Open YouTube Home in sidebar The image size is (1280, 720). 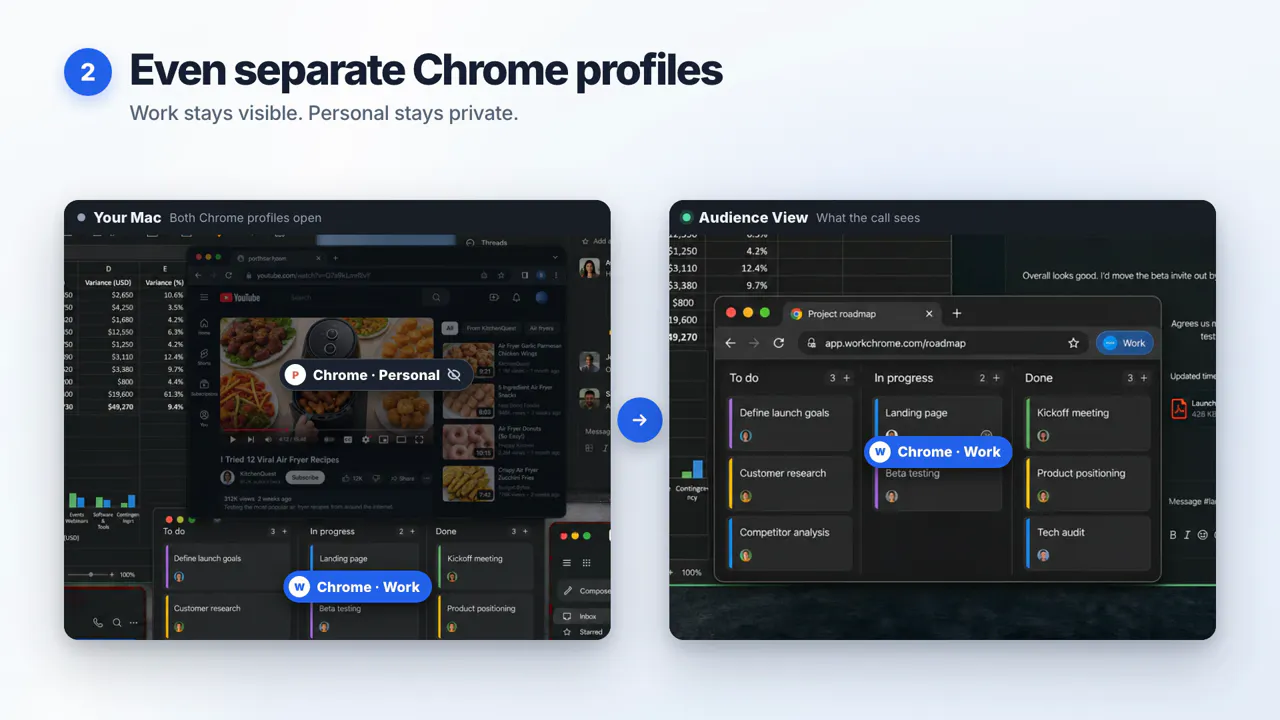coord(204,326)
